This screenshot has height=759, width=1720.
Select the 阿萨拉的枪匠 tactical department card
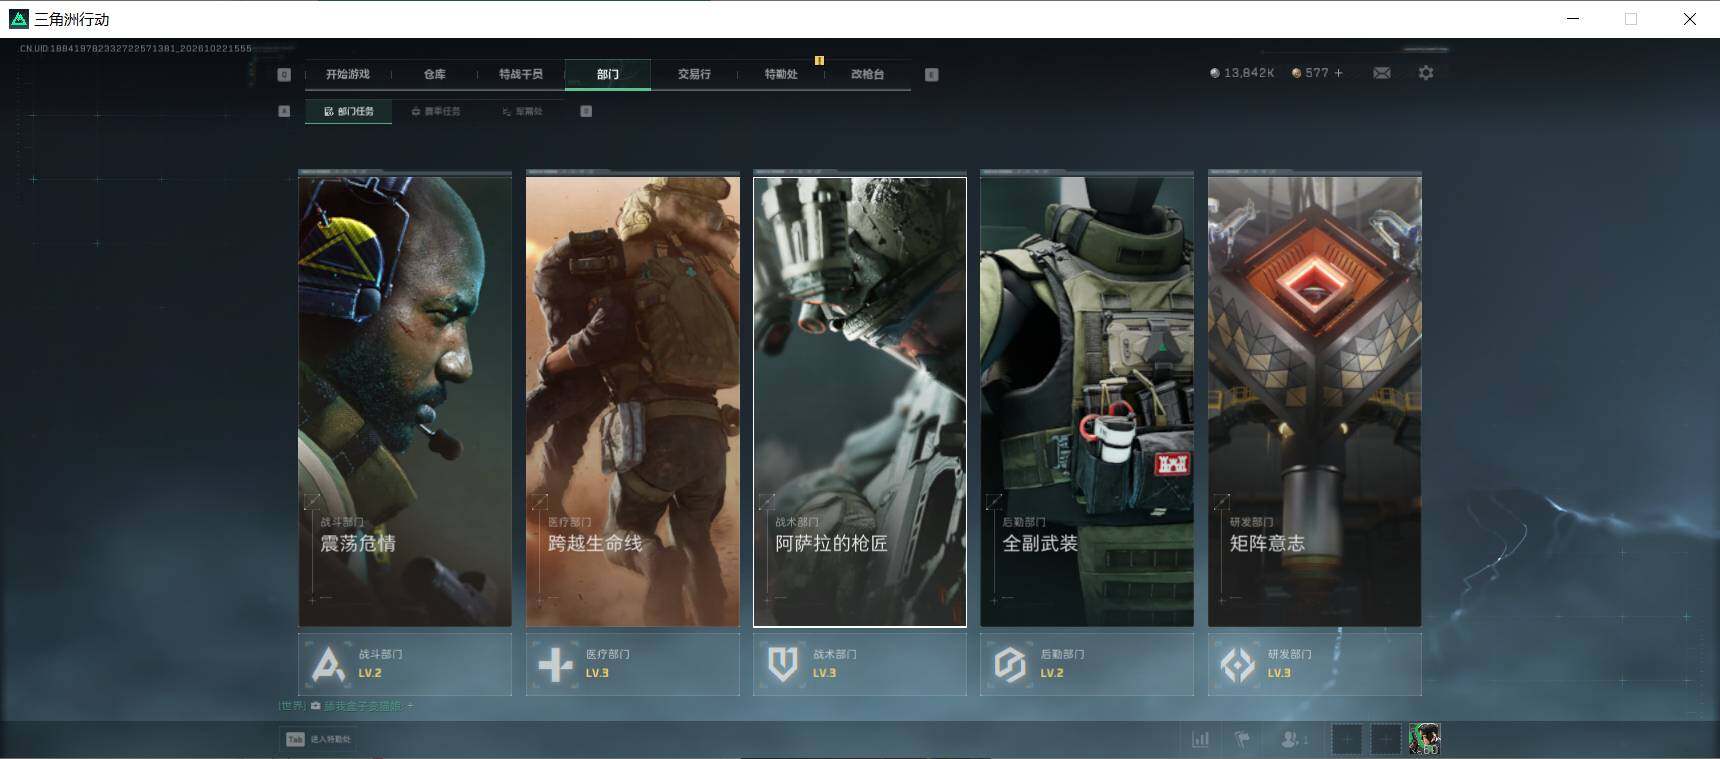tap(860, 402)
